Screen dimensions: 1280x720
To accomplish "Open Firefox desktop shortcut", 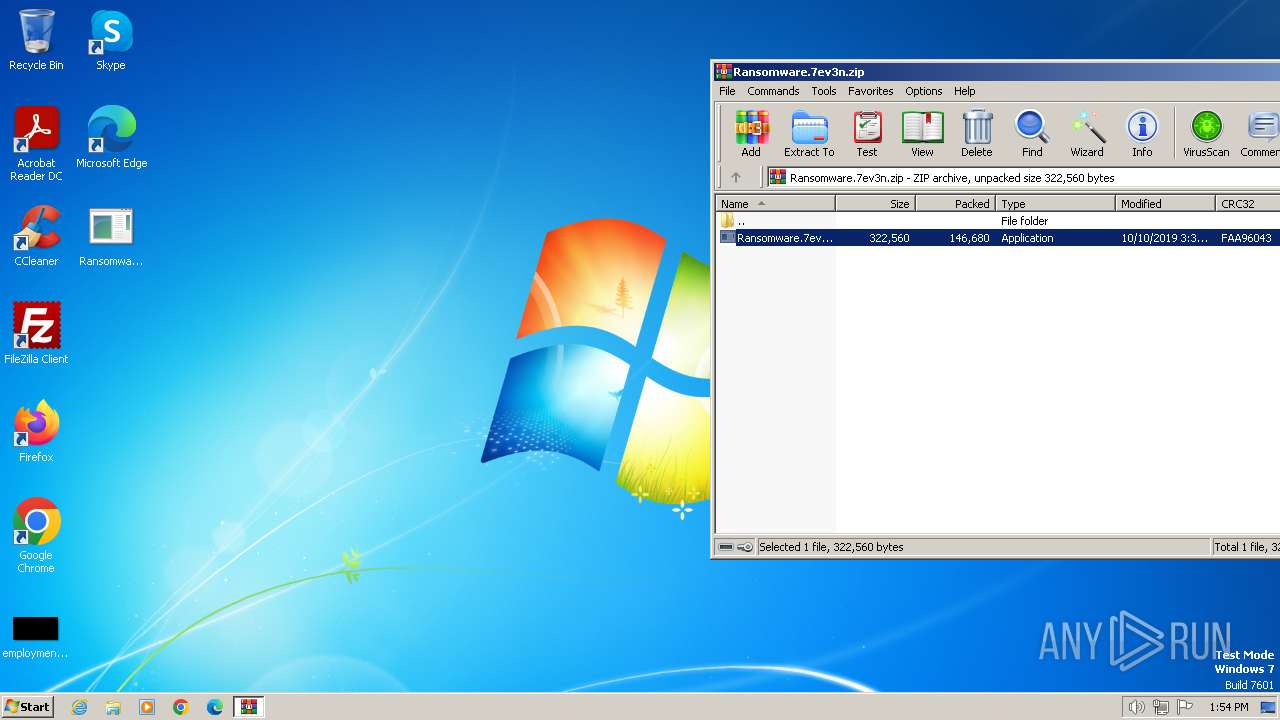I will [x=36, y=432].
